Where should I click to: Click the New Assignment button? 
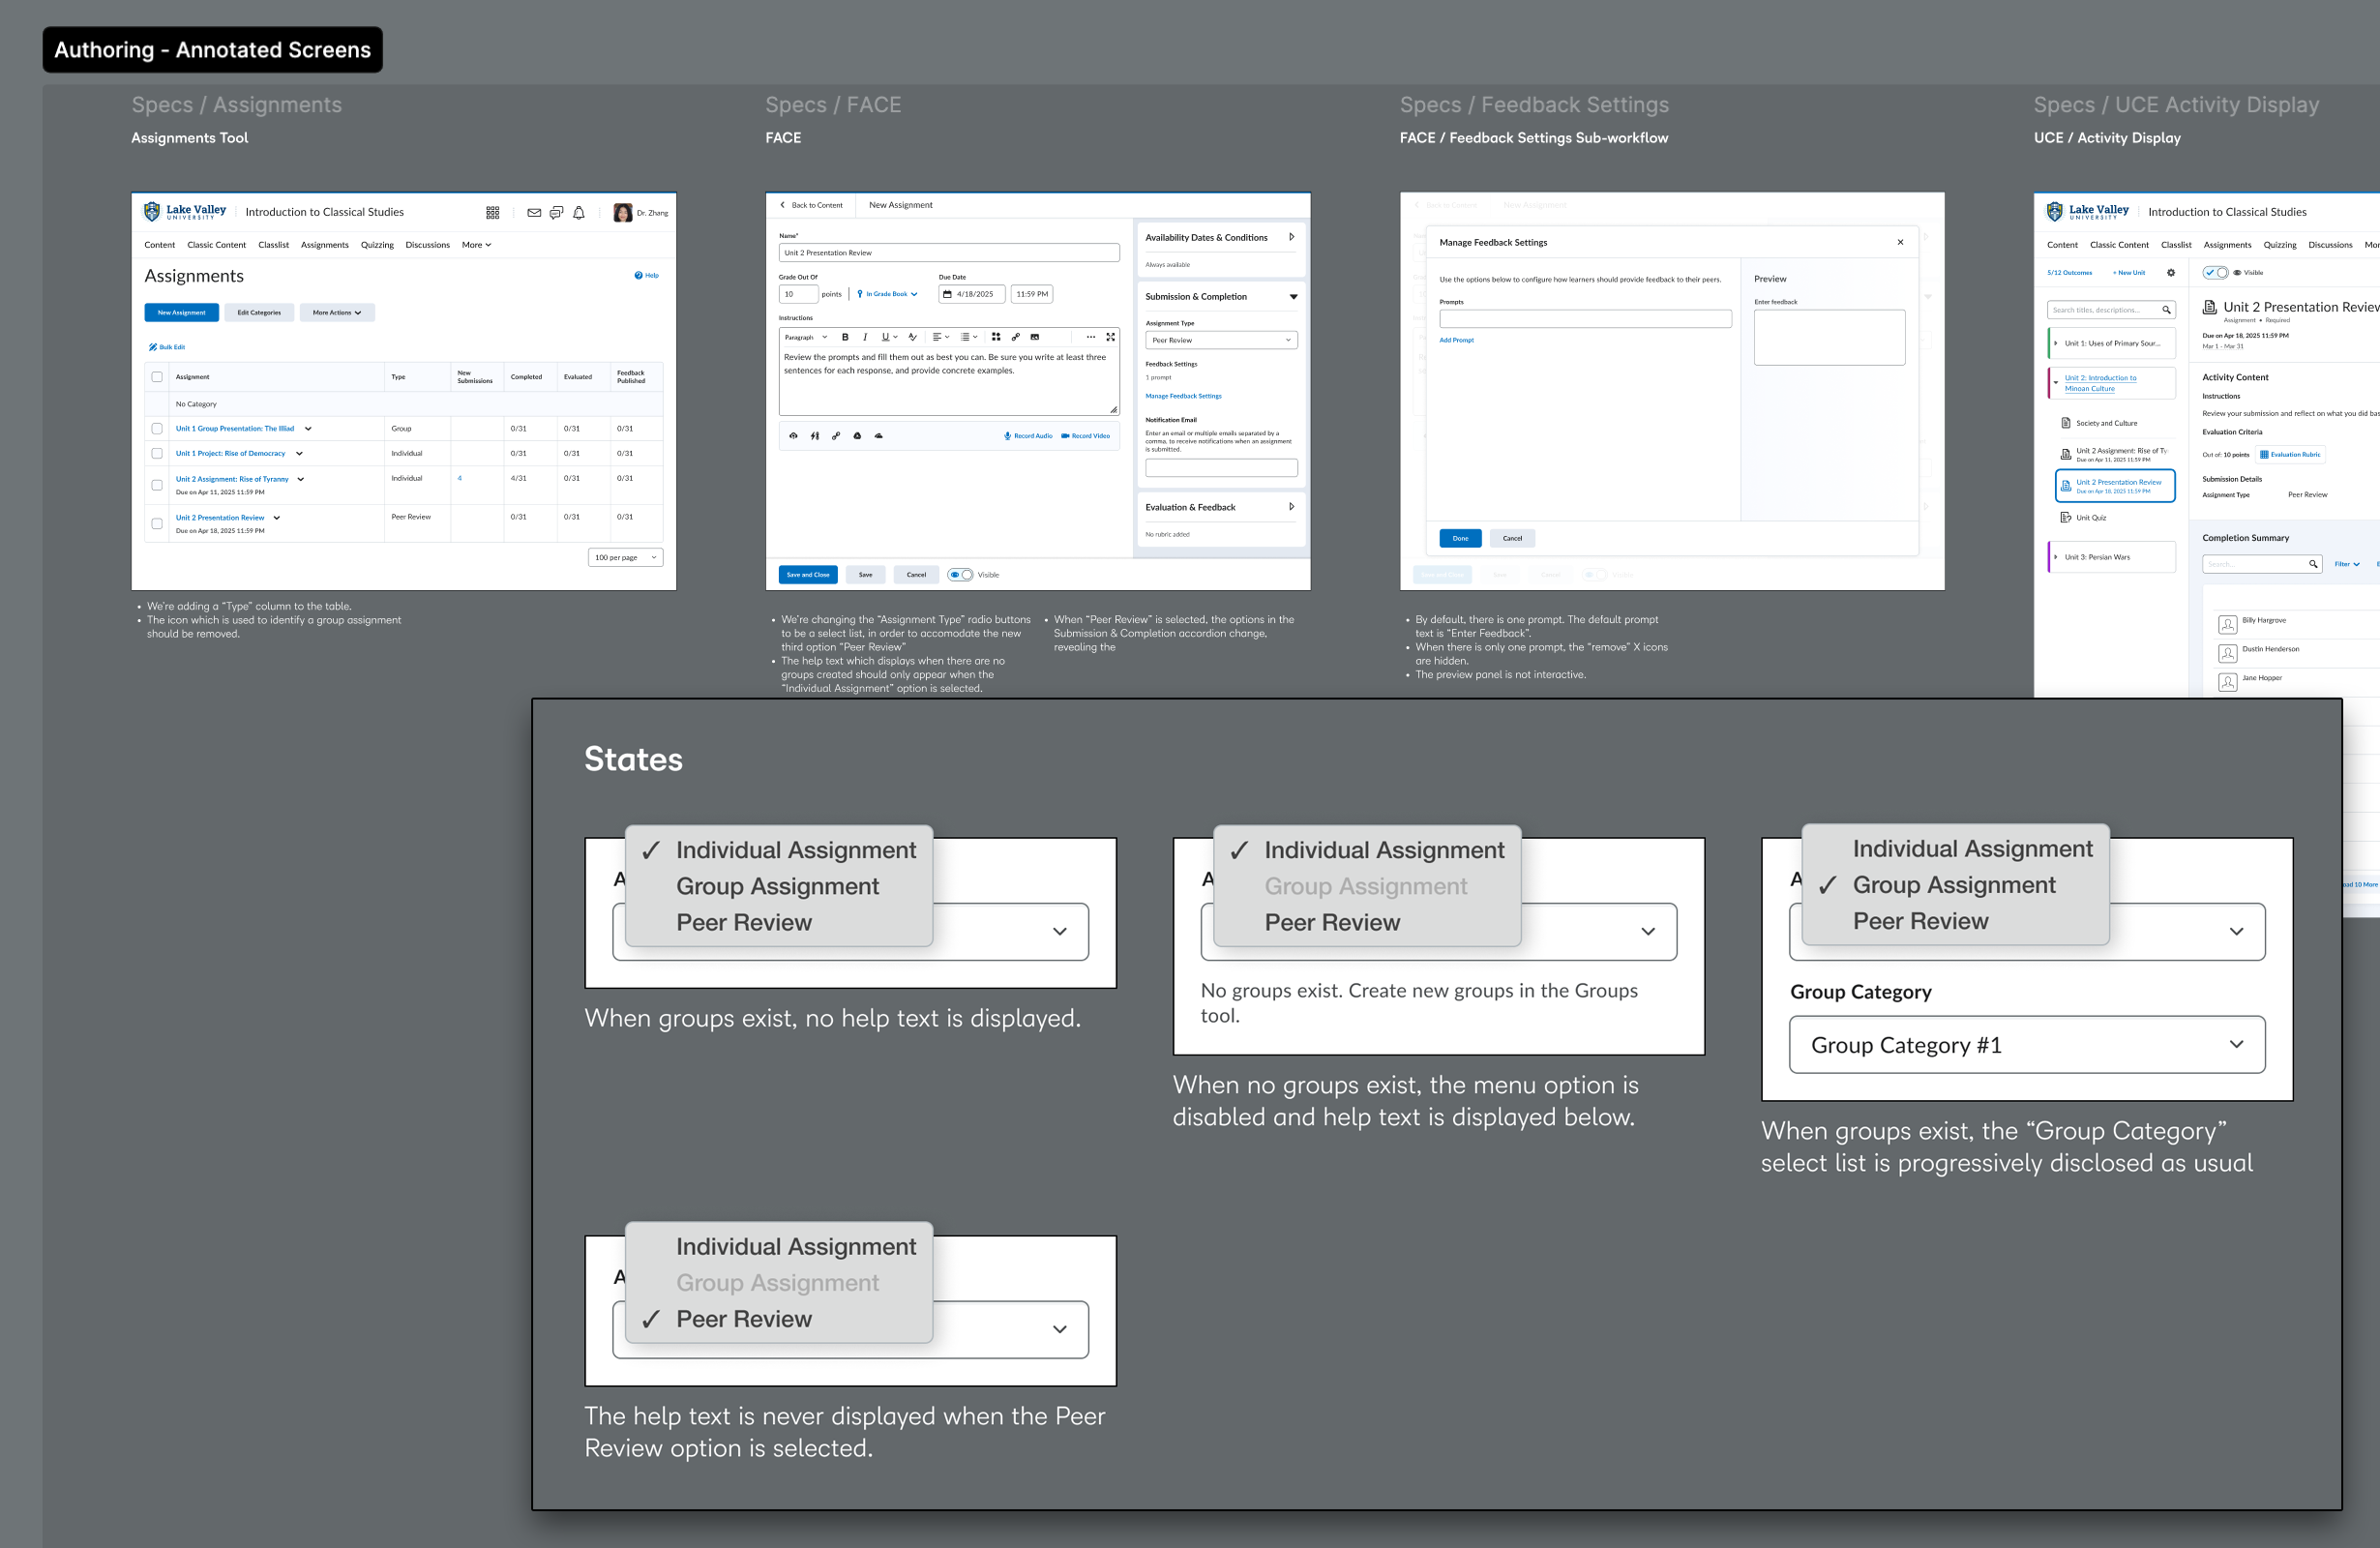coord(181,313)
